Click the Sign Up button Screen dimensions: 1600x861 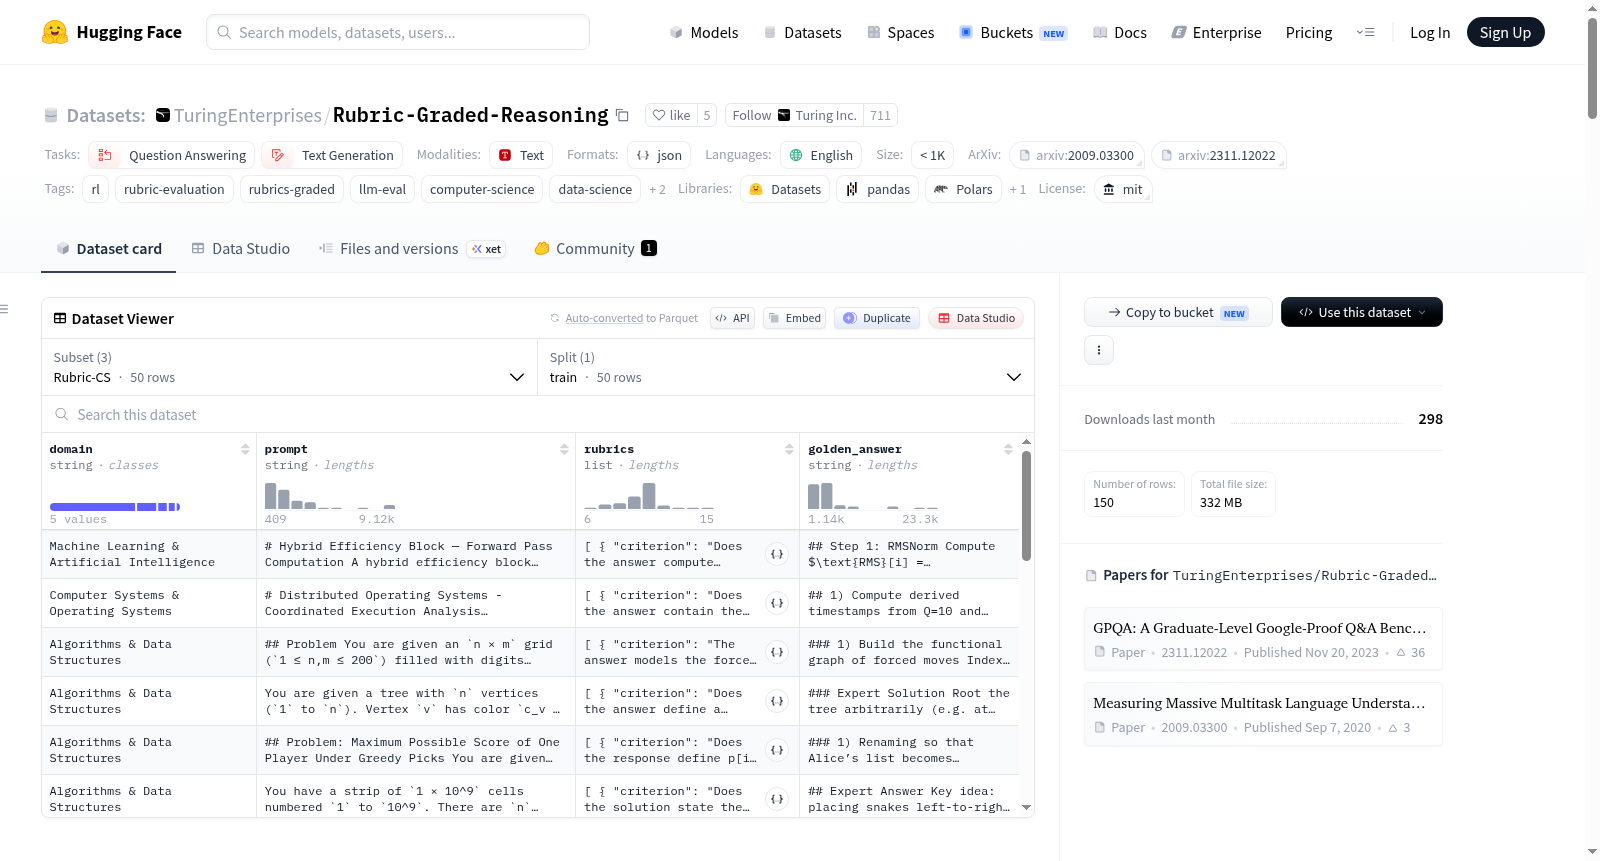click(1505, 32)
